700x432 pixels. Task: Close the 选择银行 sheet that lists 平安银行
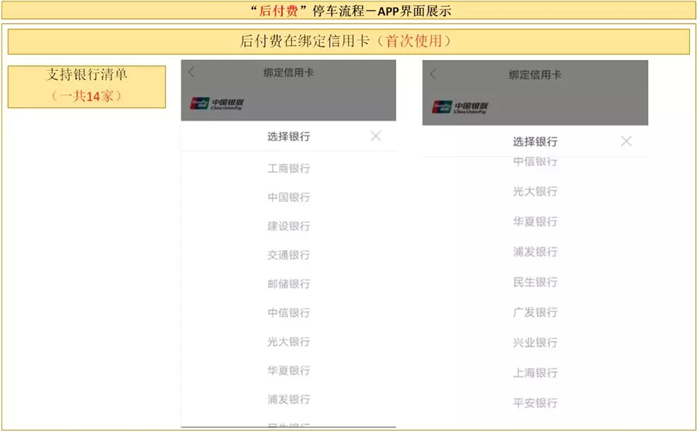click(x=626, y=141)
